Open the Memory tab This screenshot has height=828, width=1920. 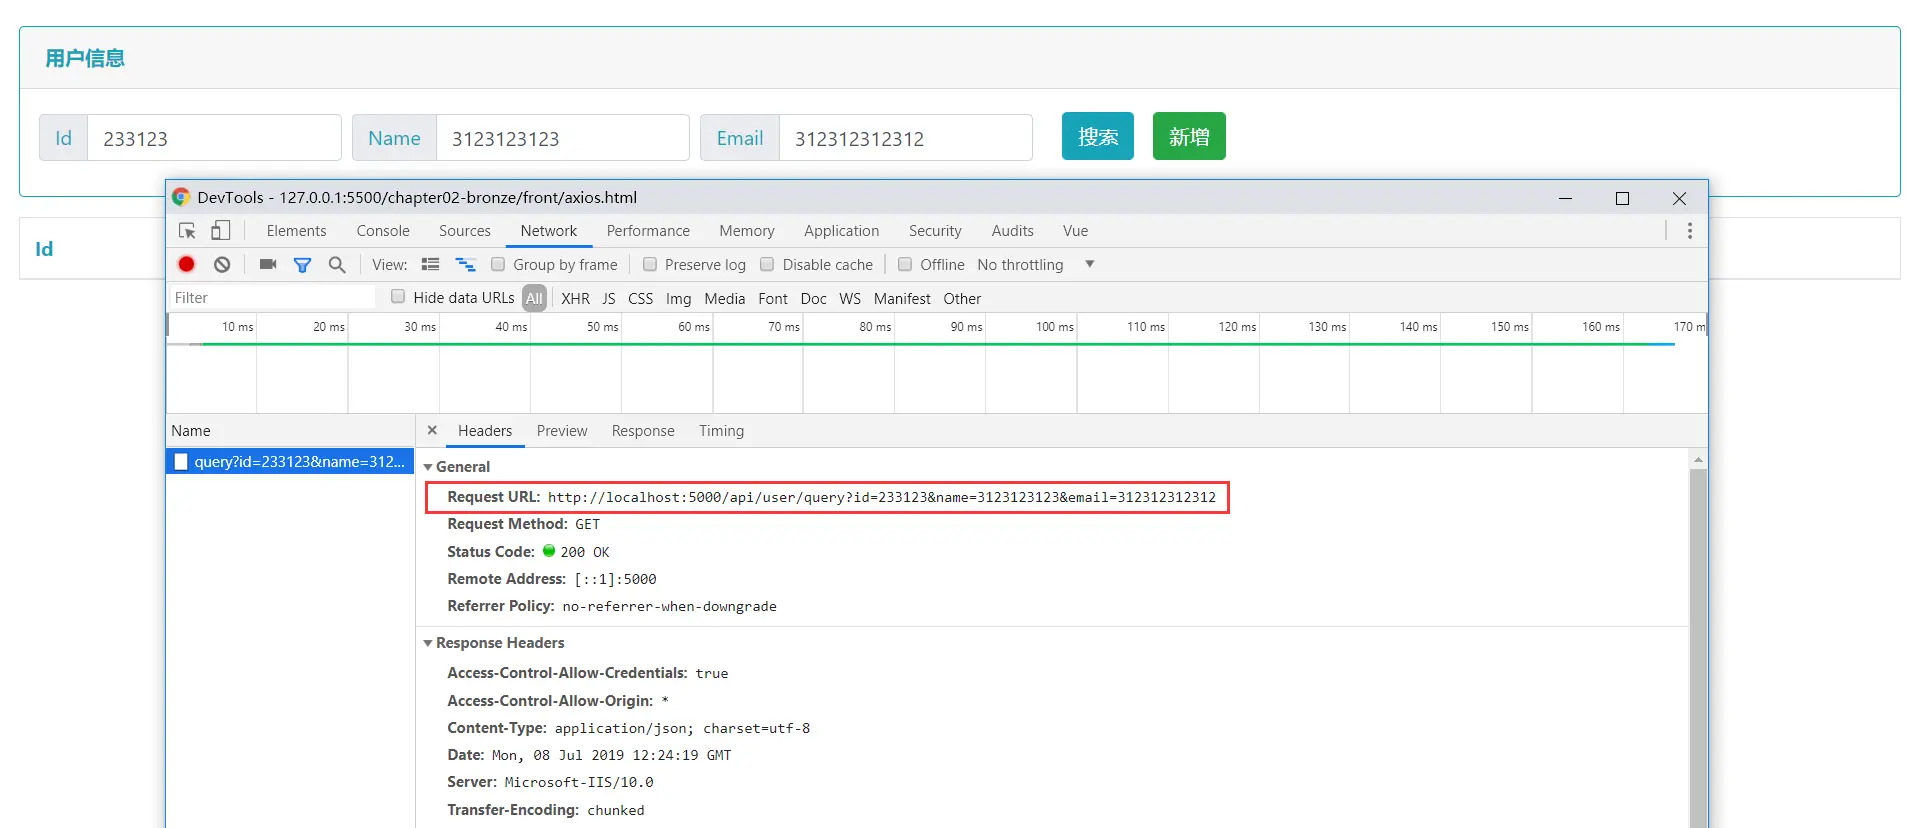pos(747,231)
